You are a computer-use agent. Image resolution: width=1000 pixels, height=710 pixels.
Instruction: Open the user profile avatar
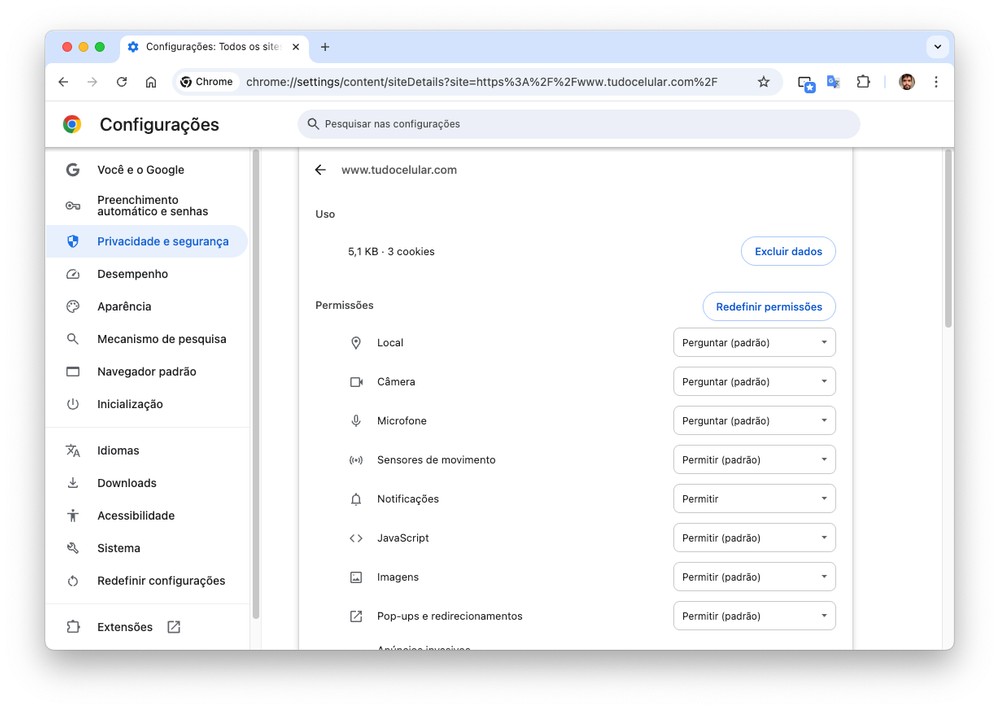click(x=907, y=82)
